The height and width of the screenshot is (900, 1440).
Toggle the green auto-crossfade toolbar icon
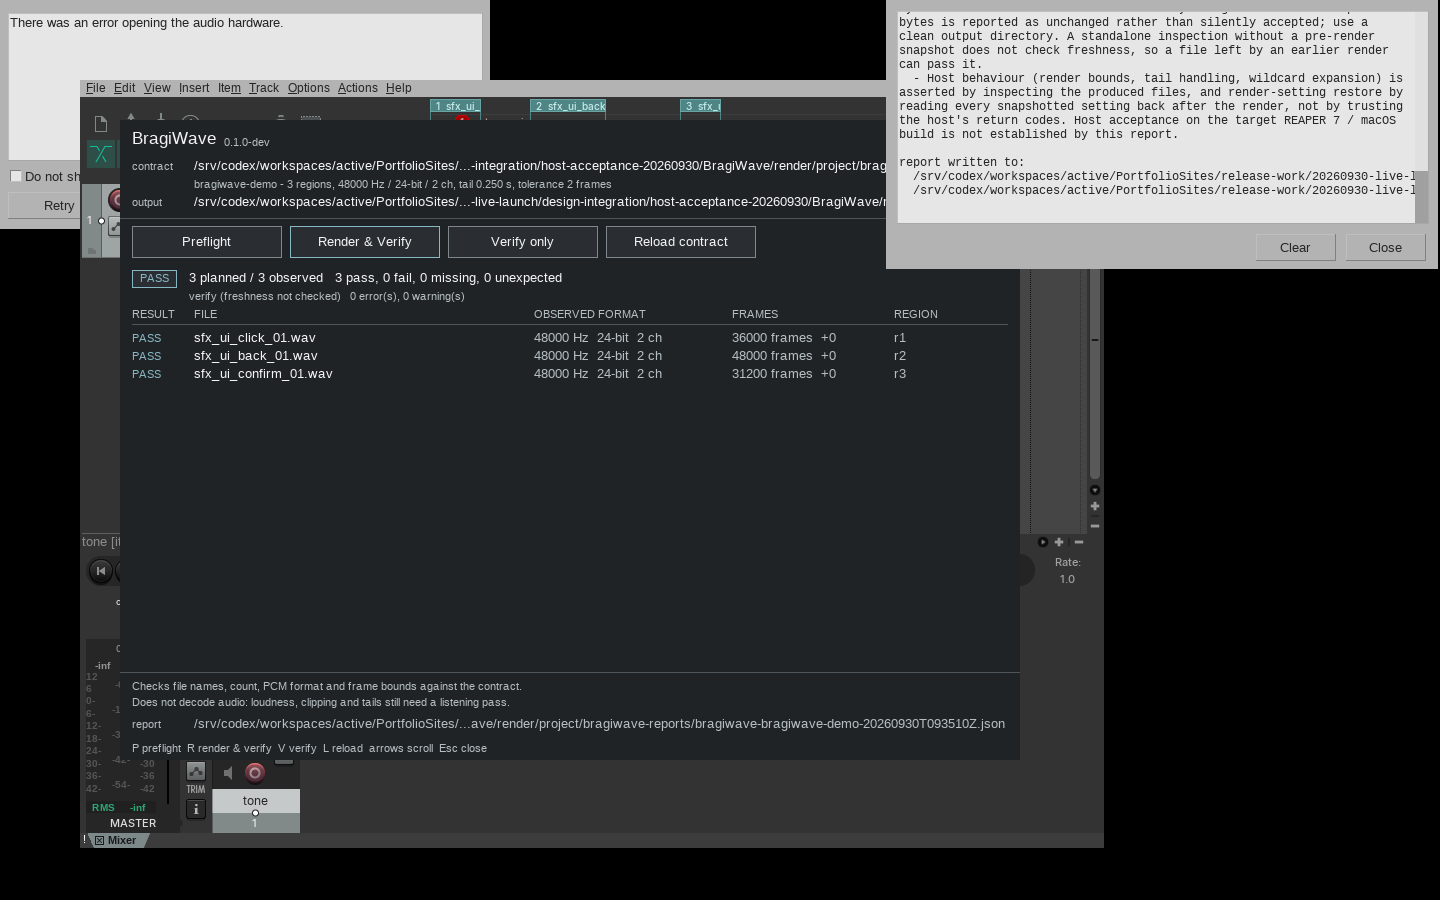(x=101, y=154)
